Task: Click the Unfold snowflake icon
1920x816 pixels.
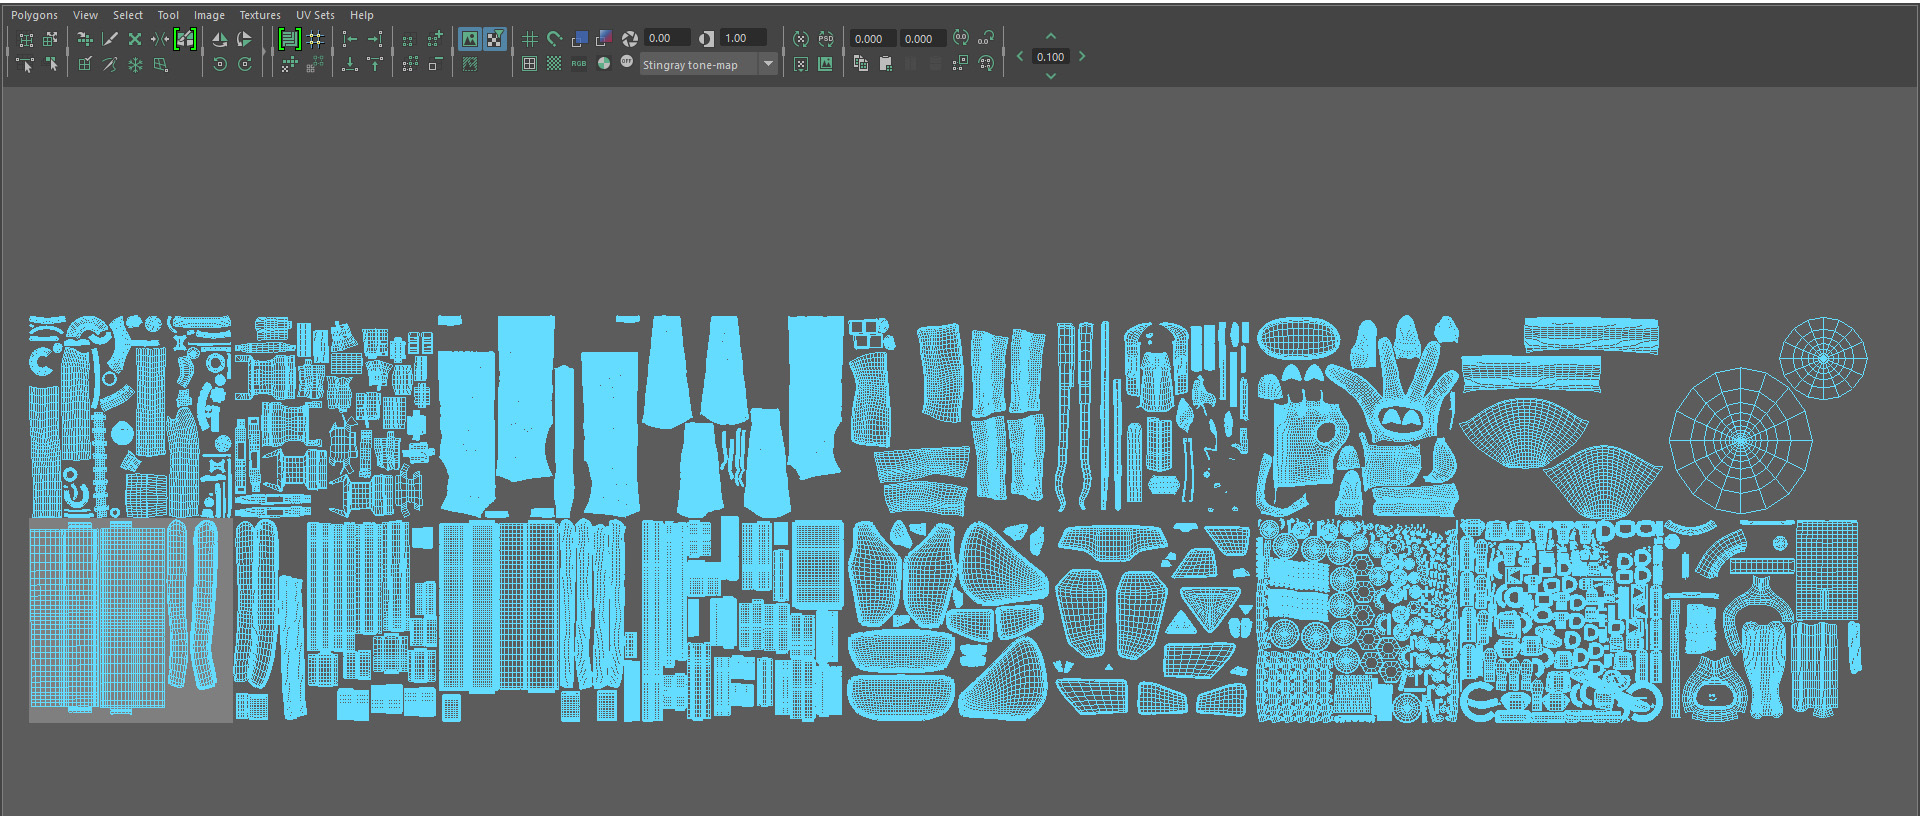Action: [x=135, y=64]
